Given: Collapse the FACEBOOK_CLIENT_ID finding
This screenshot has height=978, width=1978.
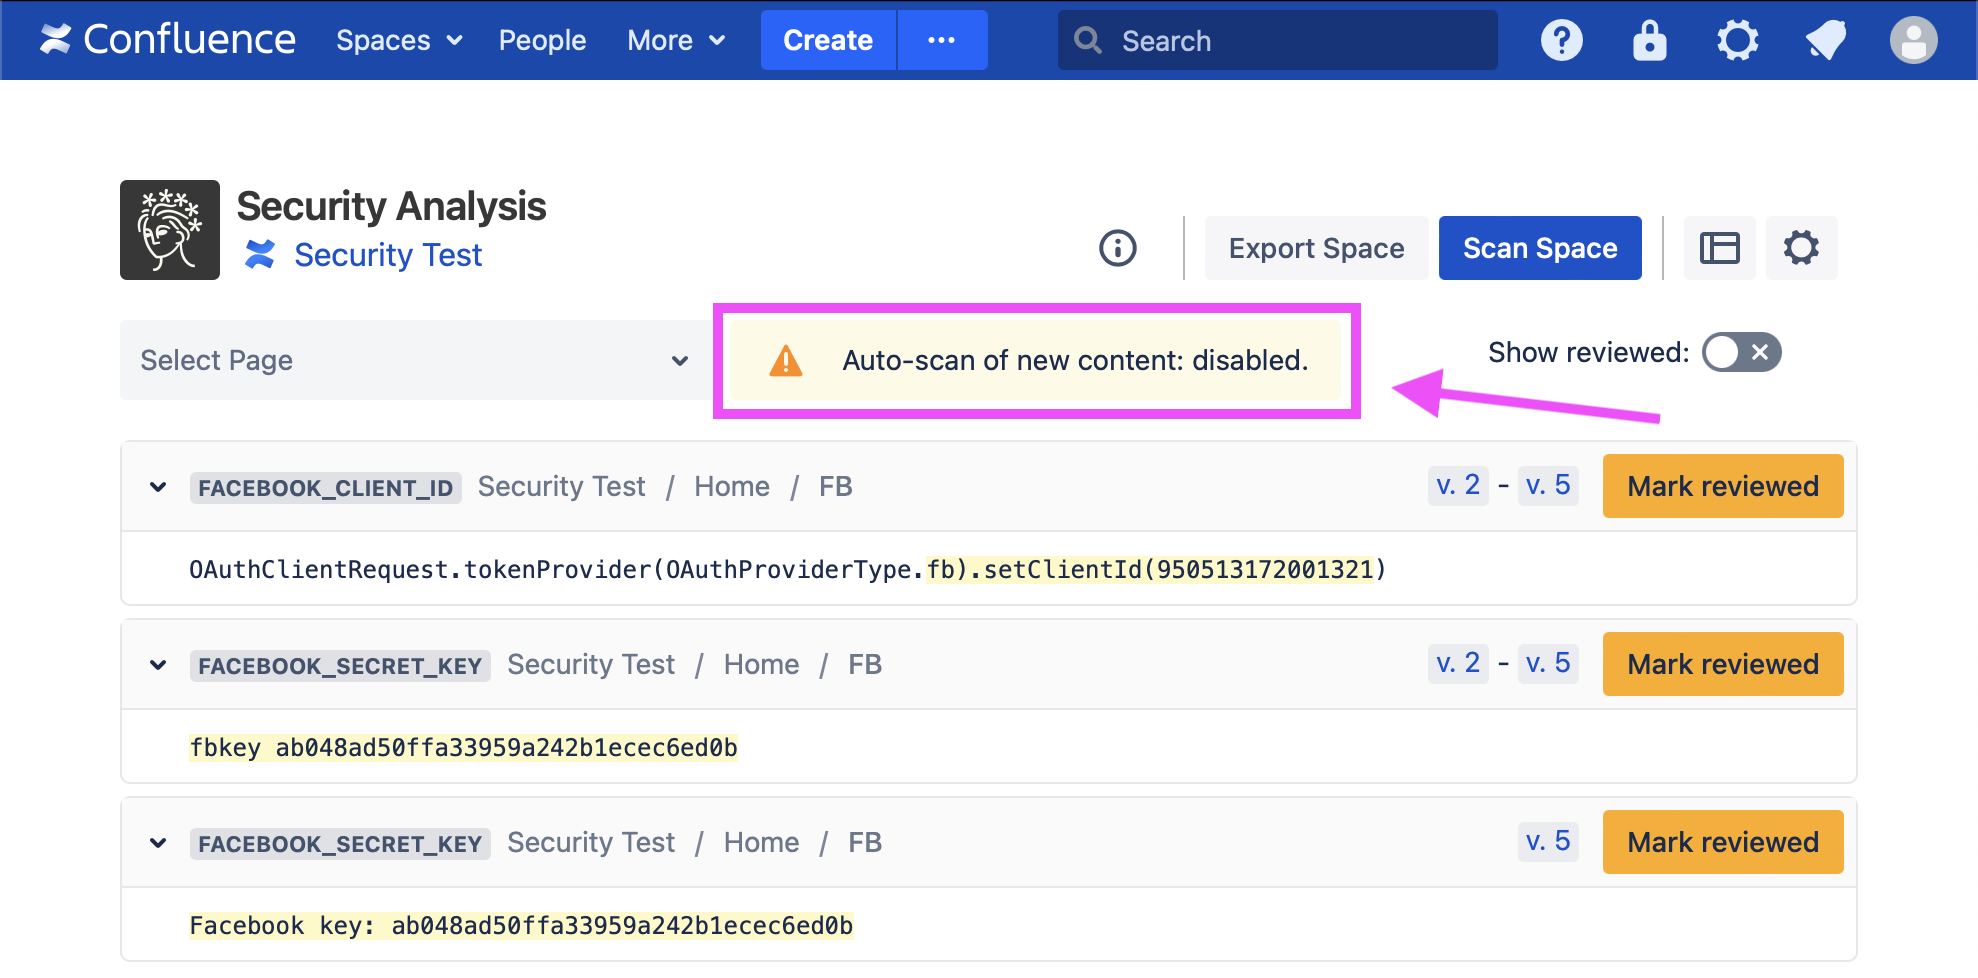Looking at the screenshot, I should click(x=158, y=487).
